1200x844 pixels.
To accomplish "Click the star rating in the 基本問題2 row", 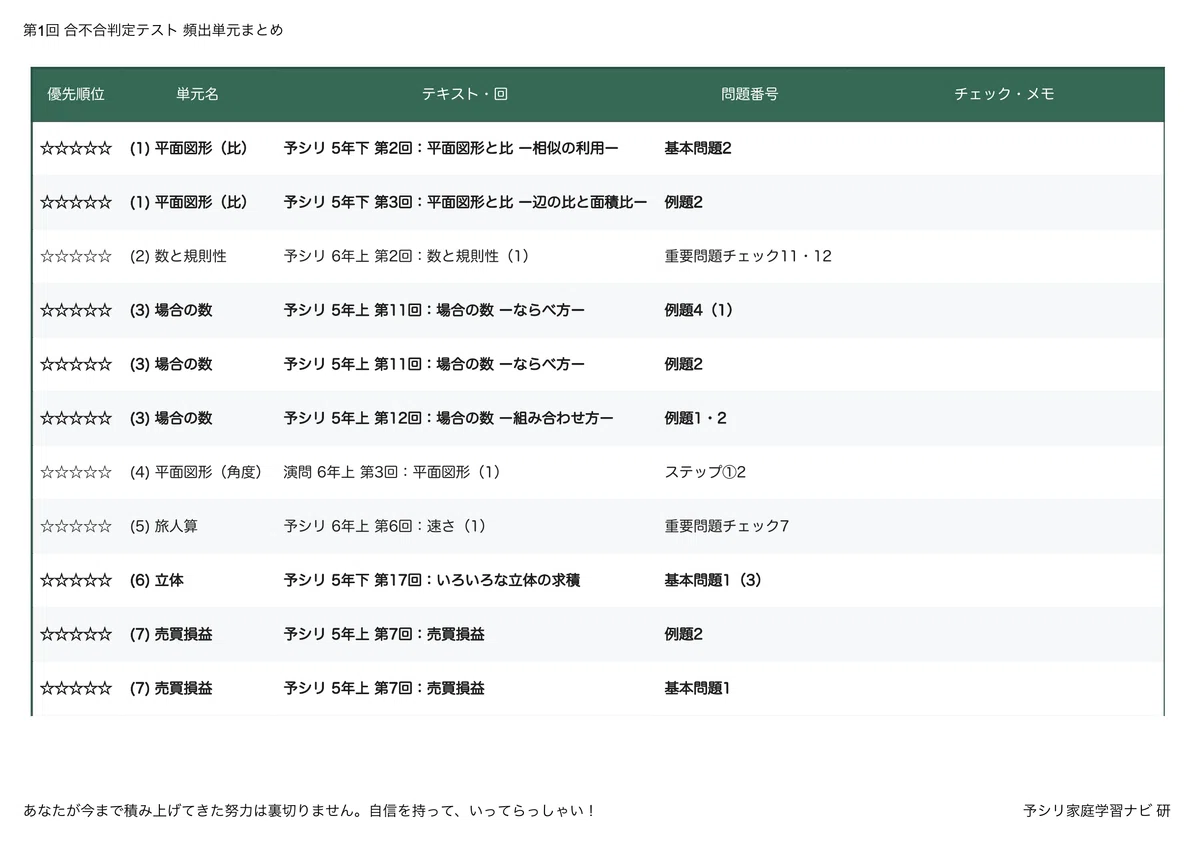I will (x=76, y=148).
